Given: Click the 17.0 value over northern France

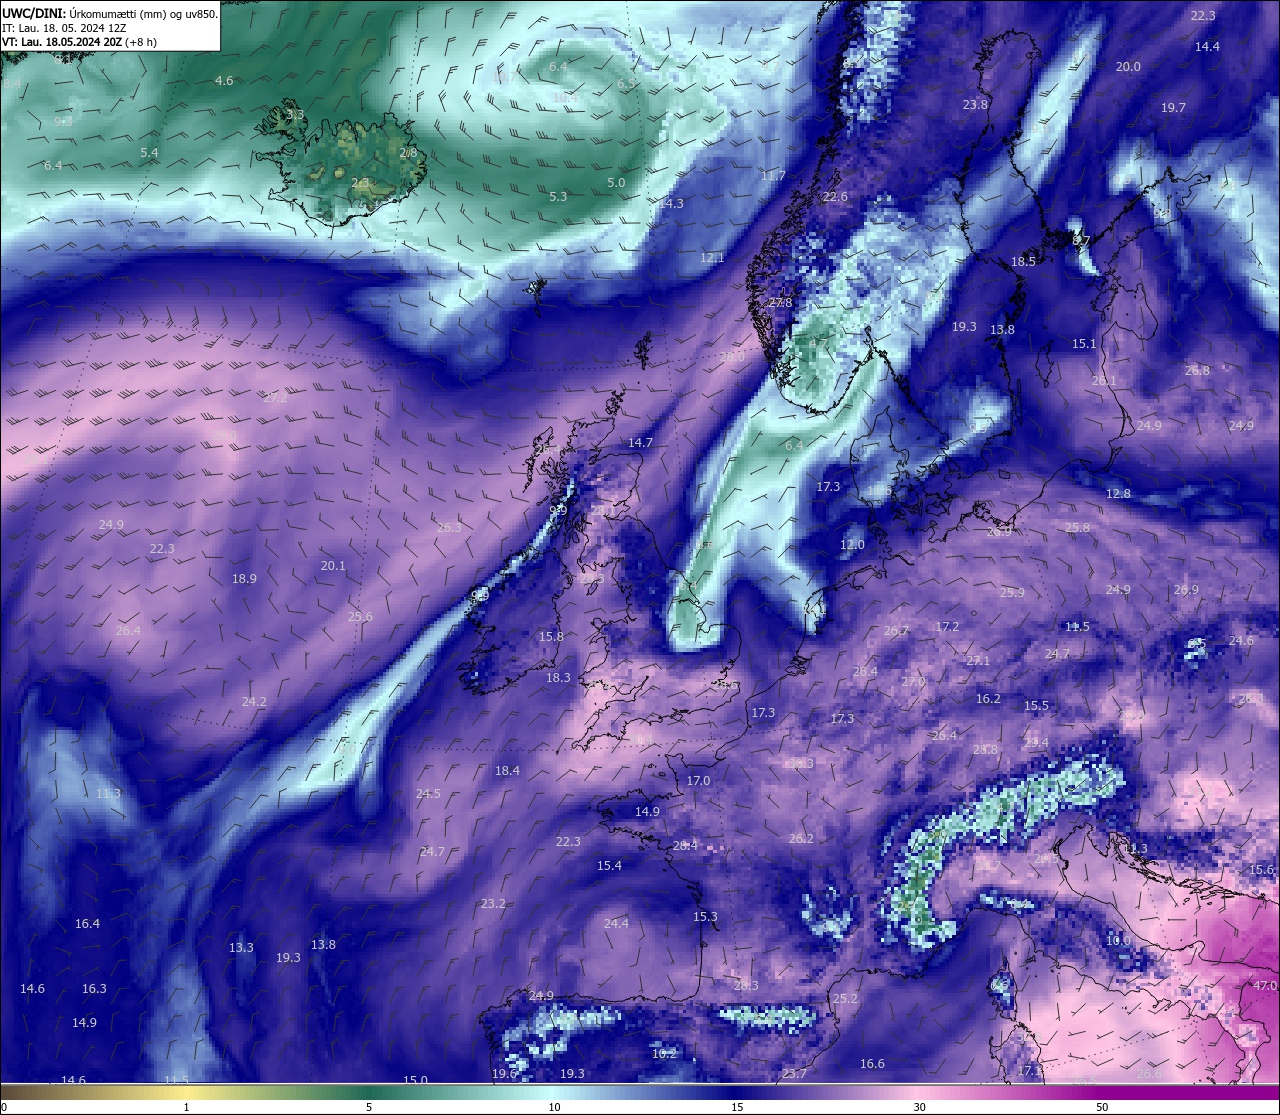Looking at the screenshot, I should [698, 780].
